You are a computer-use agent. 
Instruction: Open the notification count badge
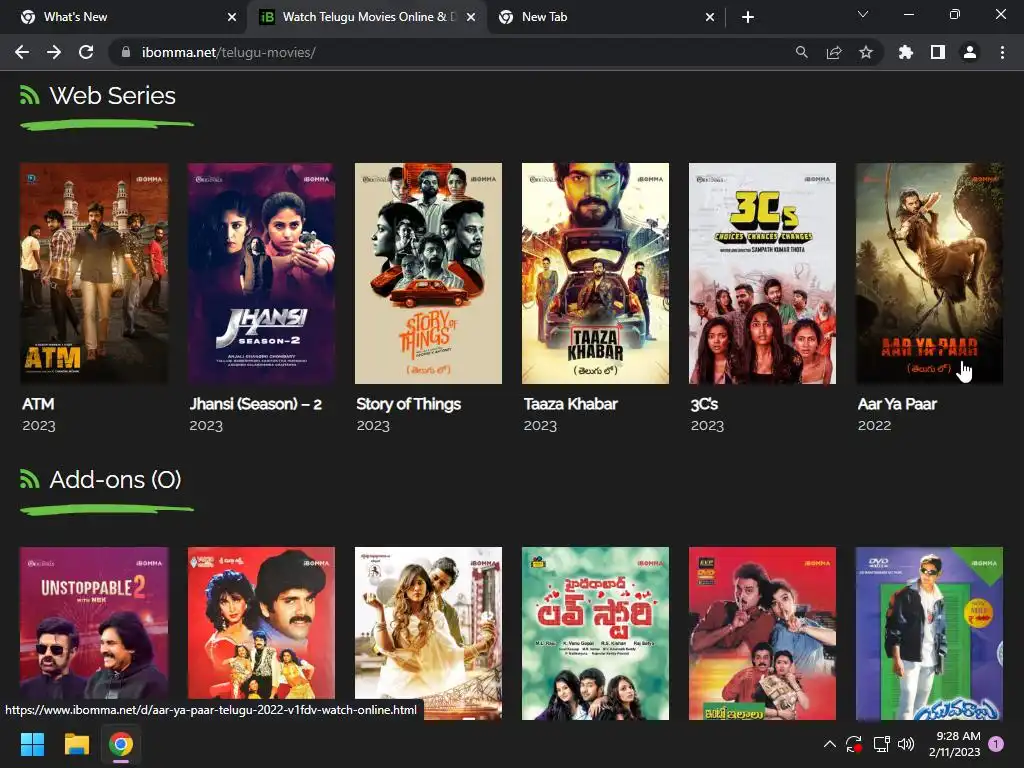point(996,744)
